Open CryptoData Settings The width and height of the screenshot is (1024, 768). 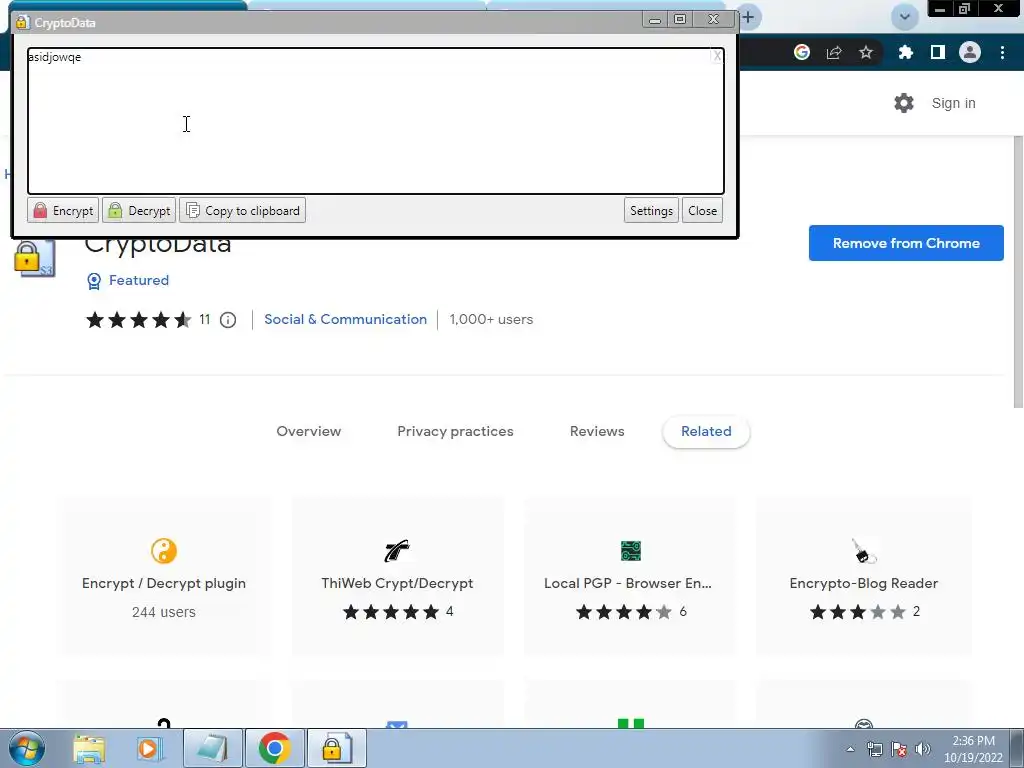click(x=651, y=210)
